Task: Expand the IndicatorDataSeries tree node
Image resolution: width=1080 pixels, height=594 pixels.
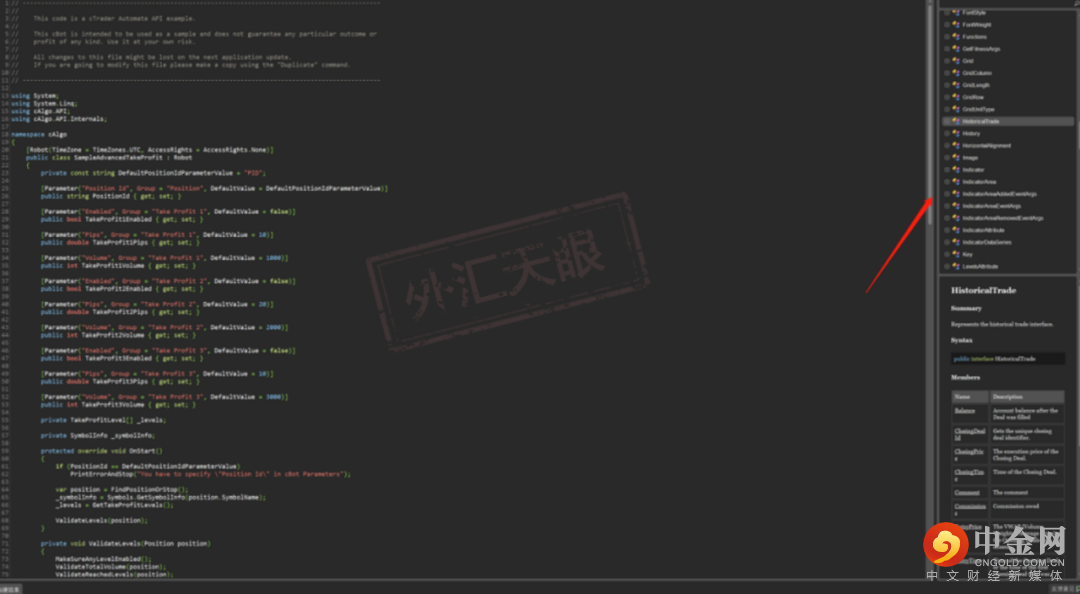Action: tap(947, 242)
